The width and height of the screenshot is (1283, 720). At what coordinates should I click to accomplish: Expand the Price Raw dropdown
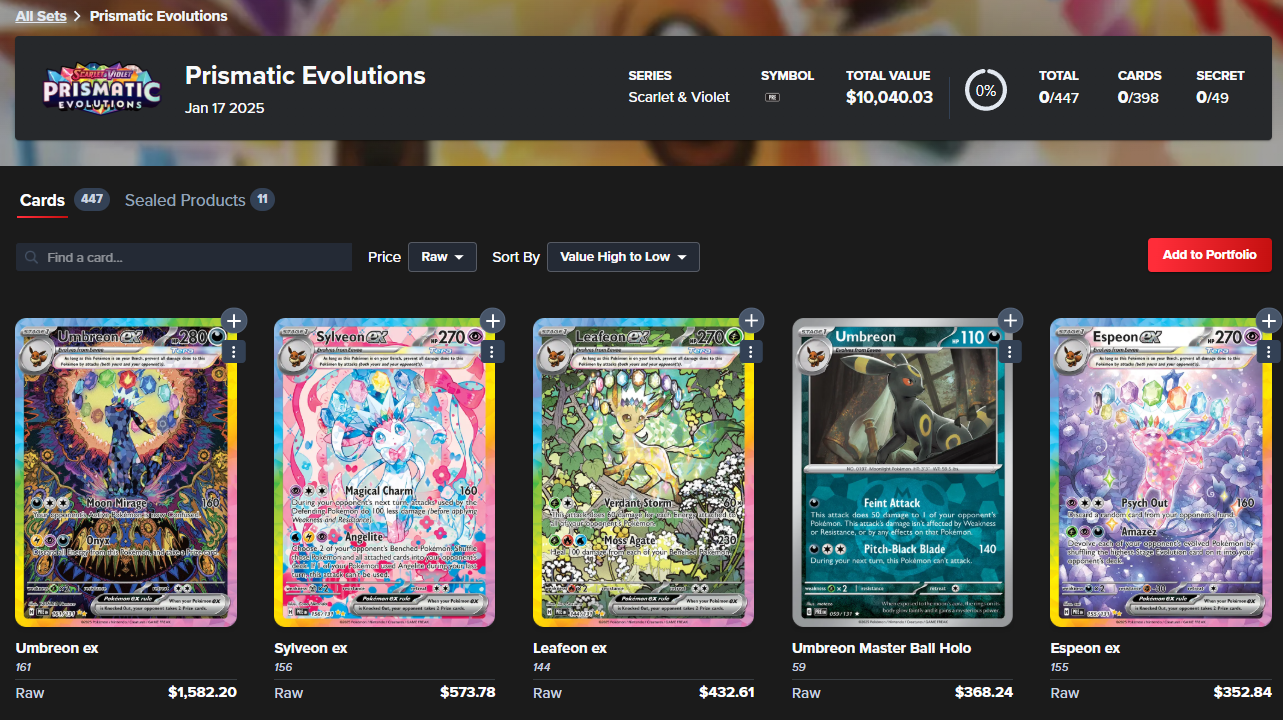pos(442,257)
